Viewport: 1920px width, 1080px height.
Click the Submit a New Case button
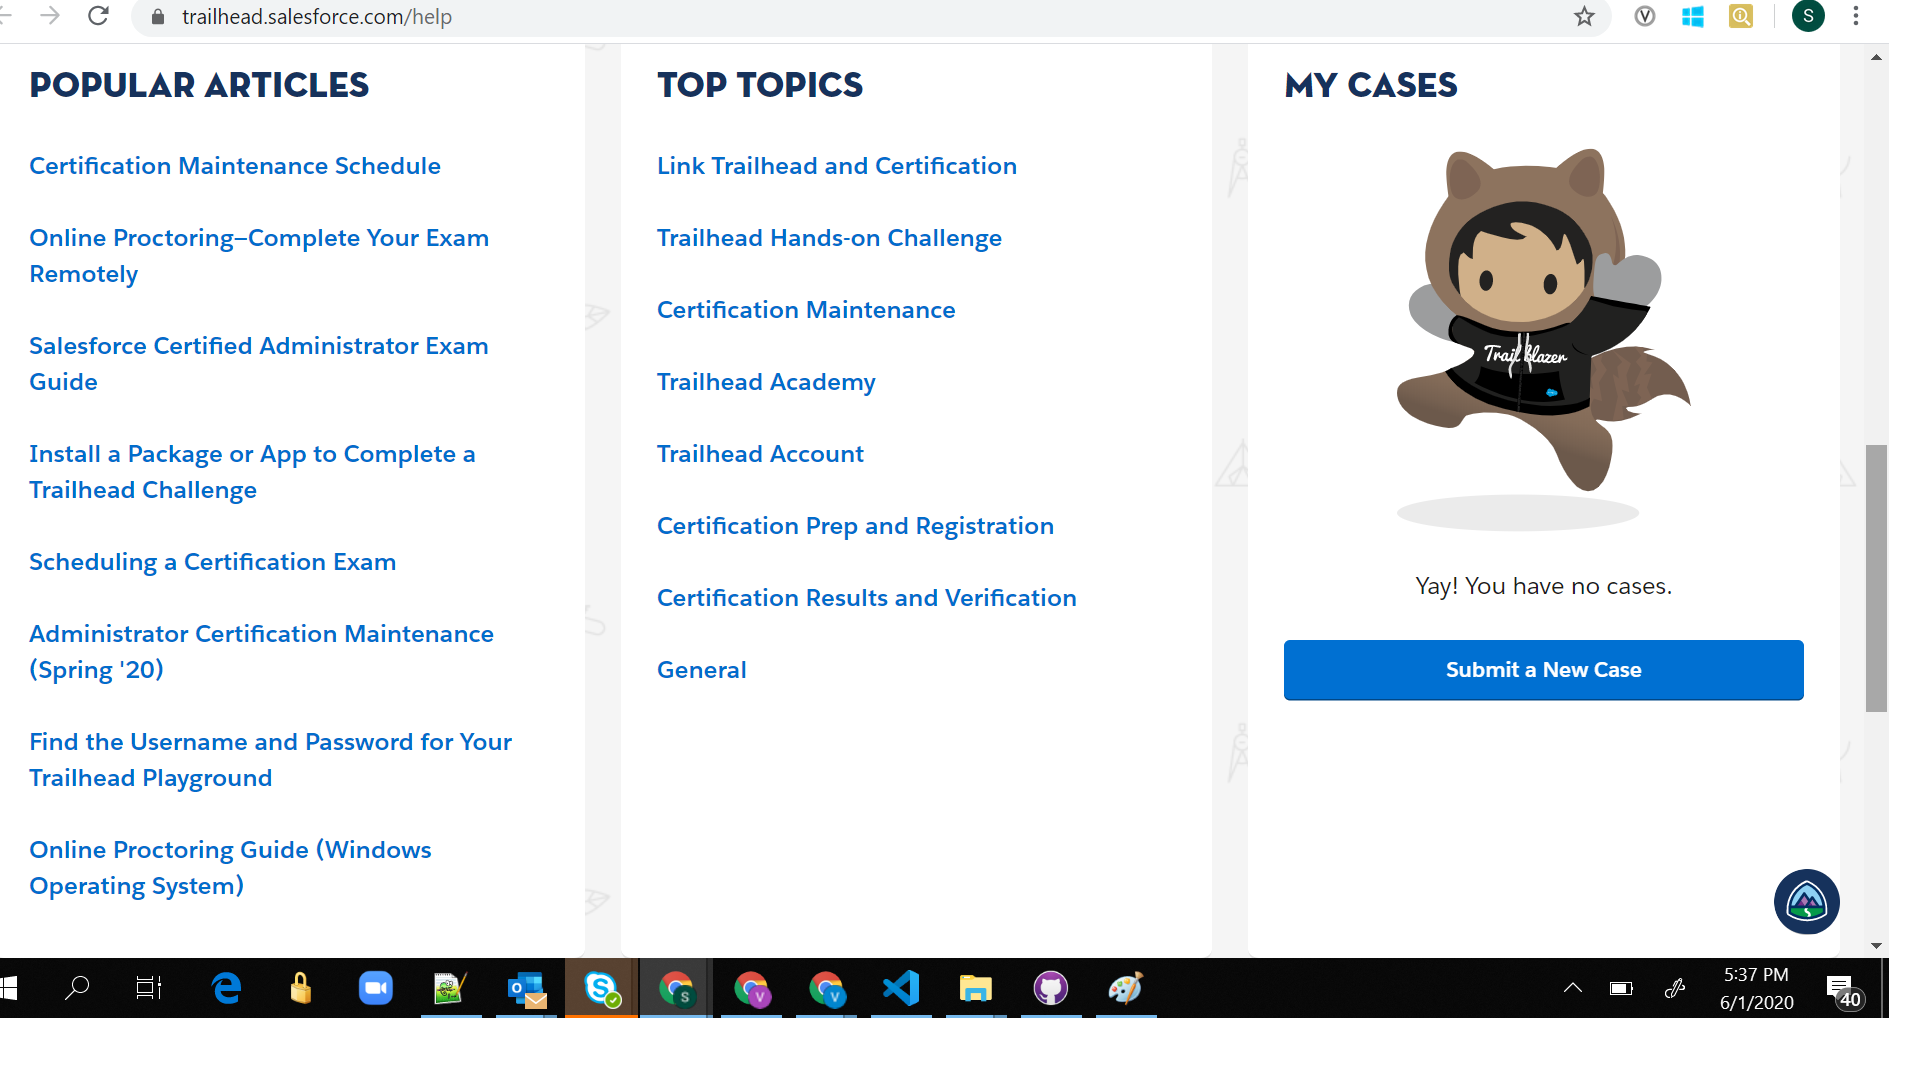(1543, 670)
